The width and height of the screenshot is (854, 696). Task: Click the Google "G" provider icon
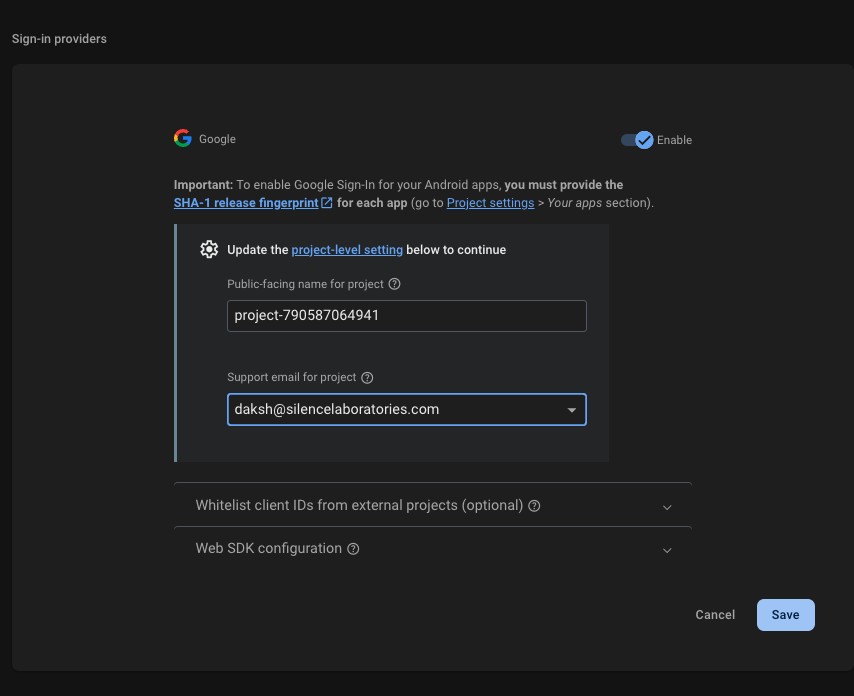(181, 138)
